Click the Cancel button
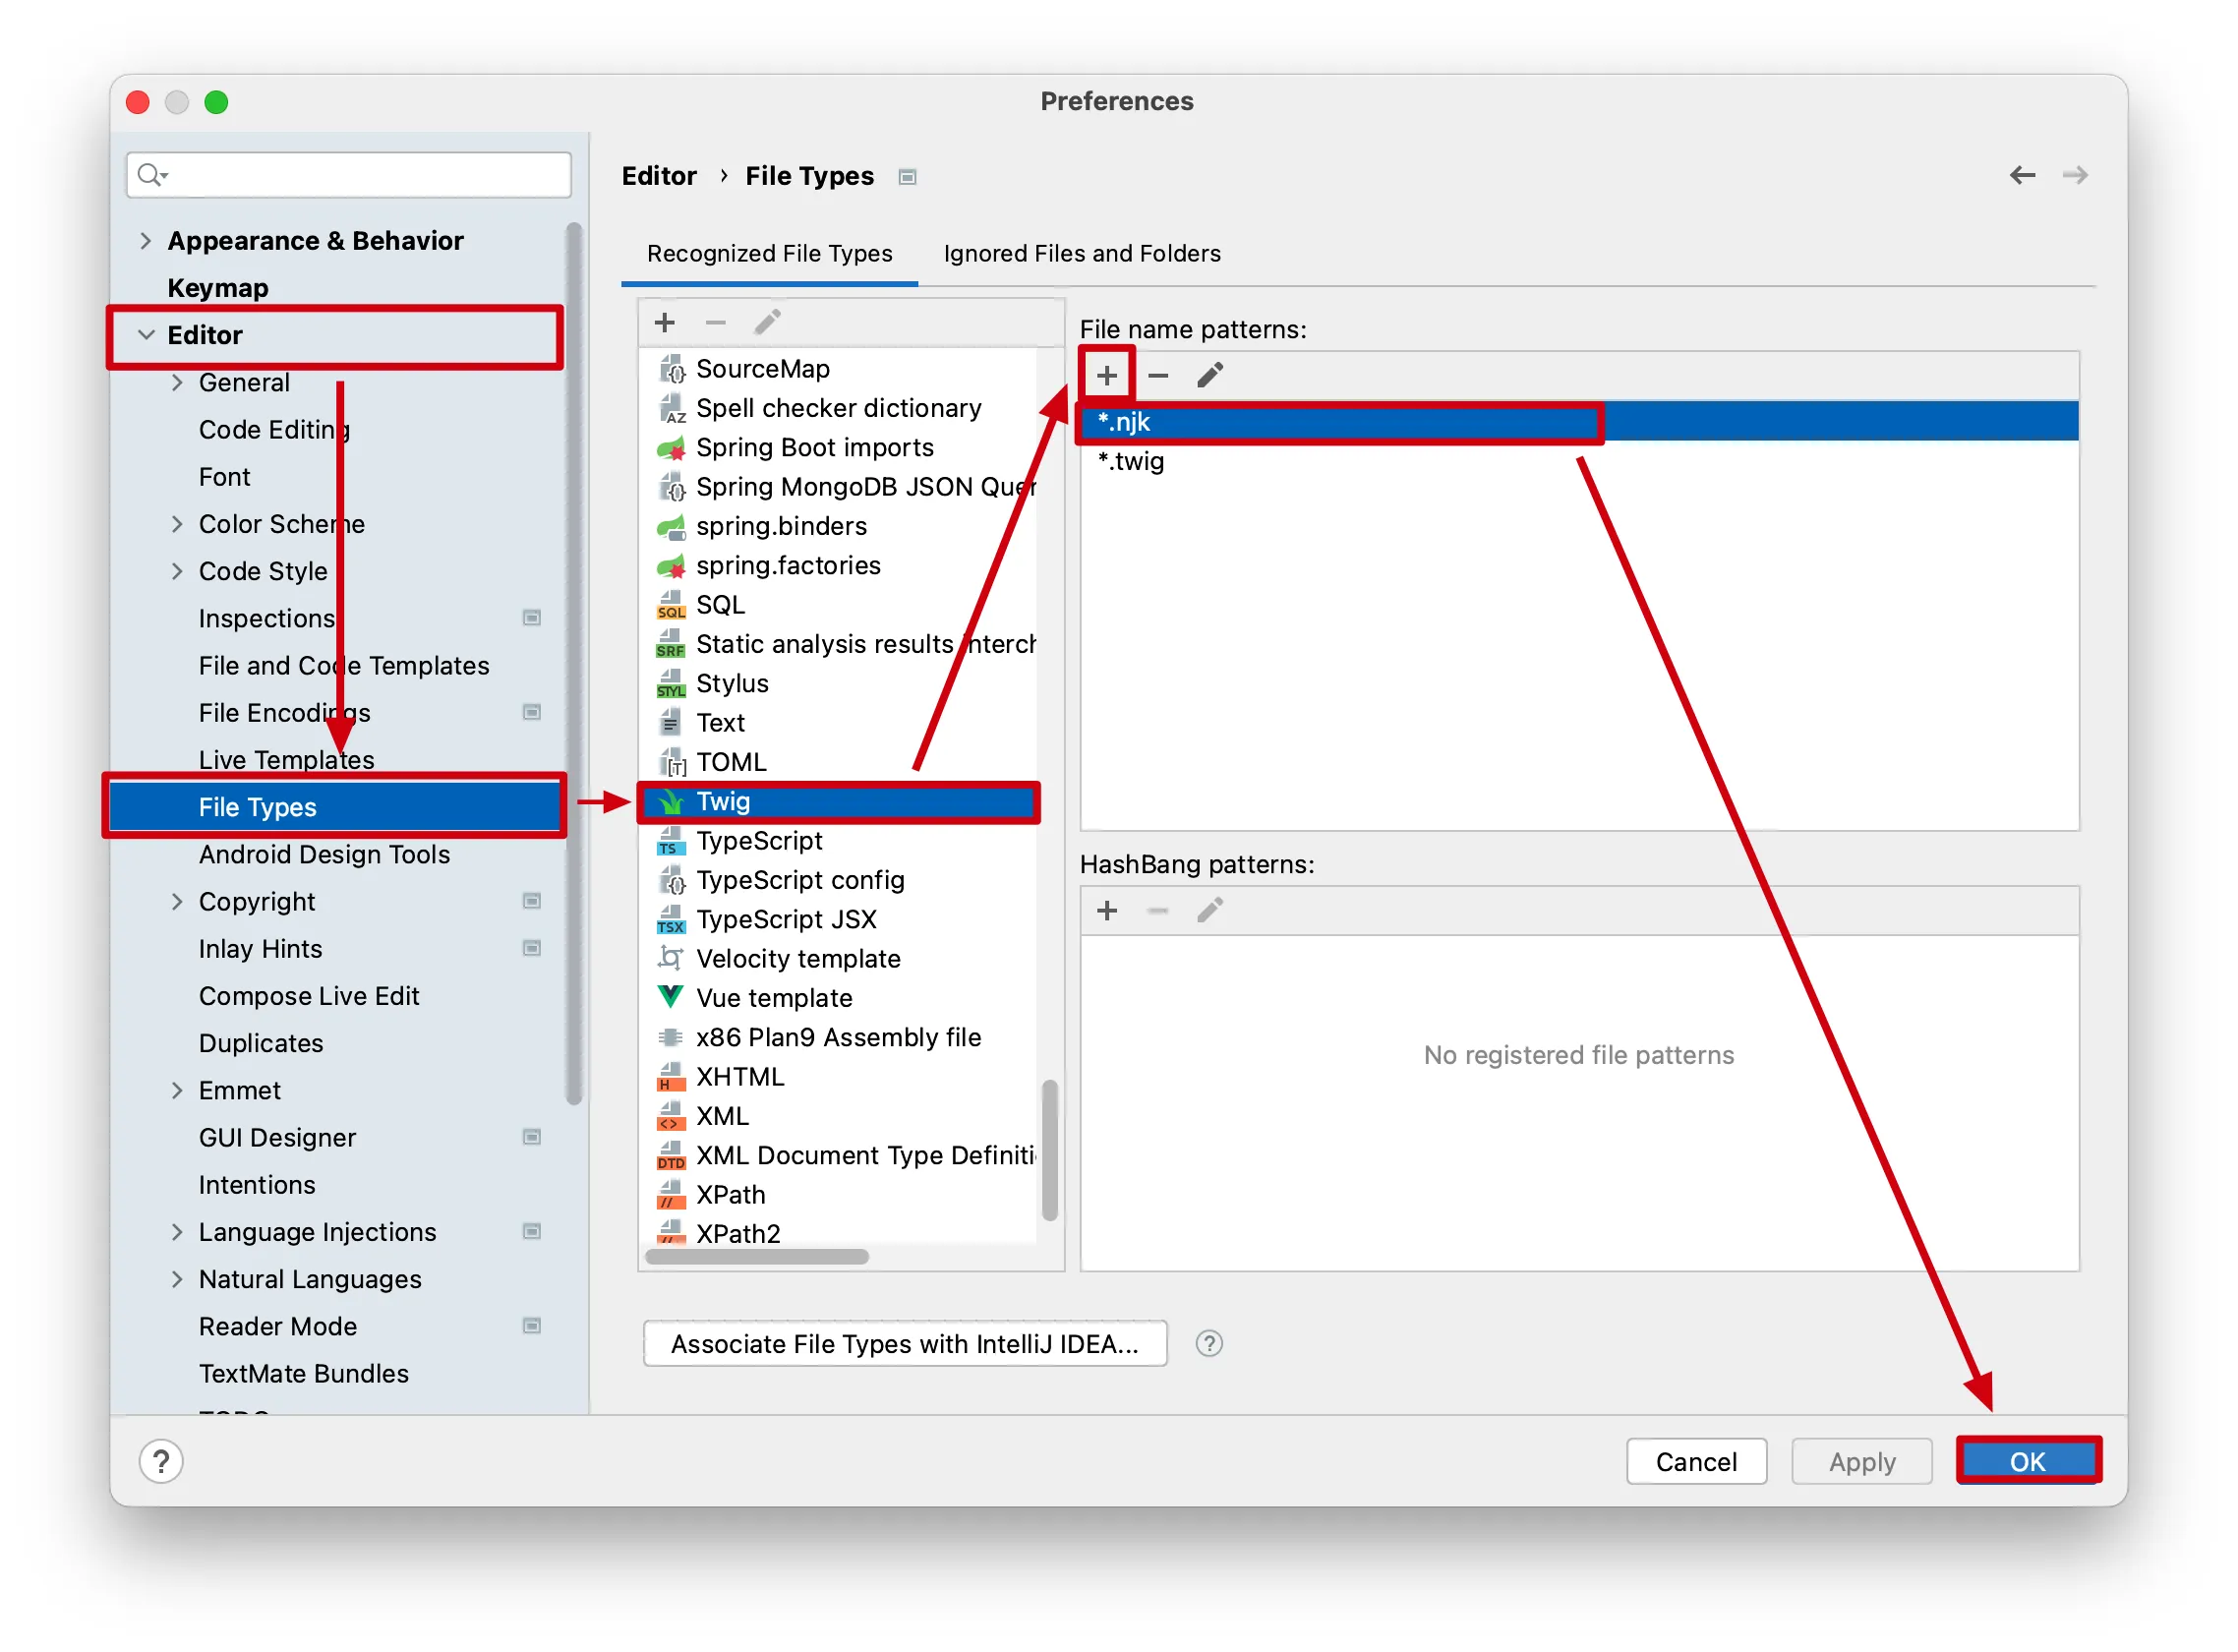2238x1652 pixels. pyautogui.click(x=1696, y=1462)
